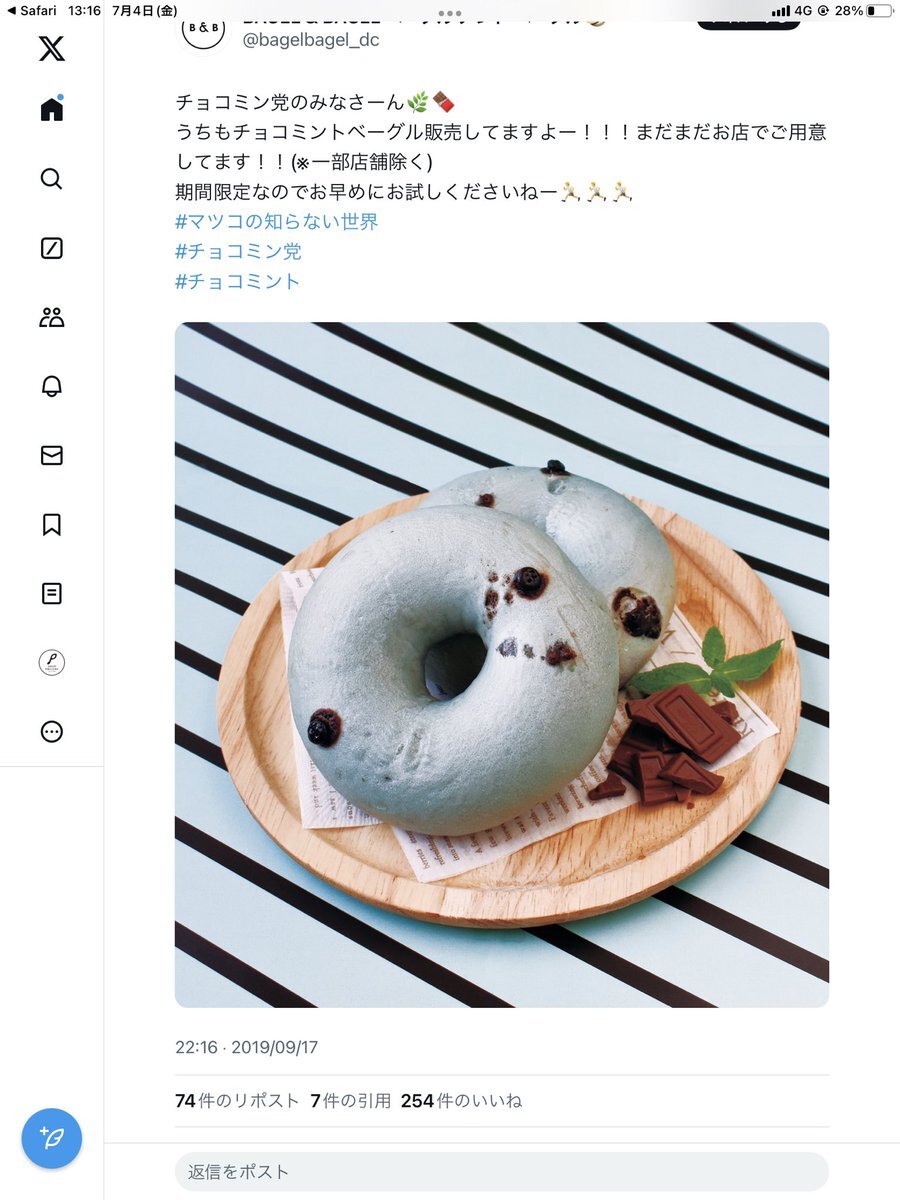Screen dimensions: 900x1200
Task: Return to Safari via status bar back link
Action: (x=32, y=10)
